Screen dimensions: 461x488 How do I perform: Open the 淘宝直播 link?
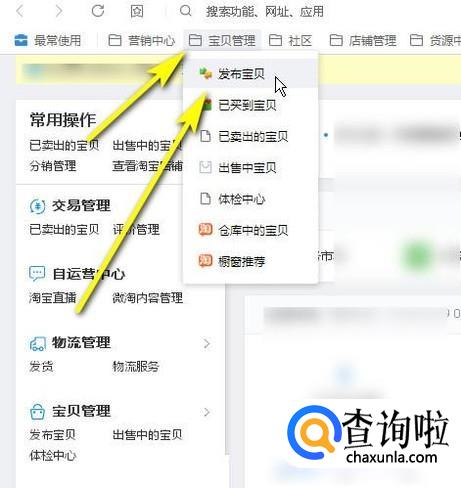click(53, 298)
